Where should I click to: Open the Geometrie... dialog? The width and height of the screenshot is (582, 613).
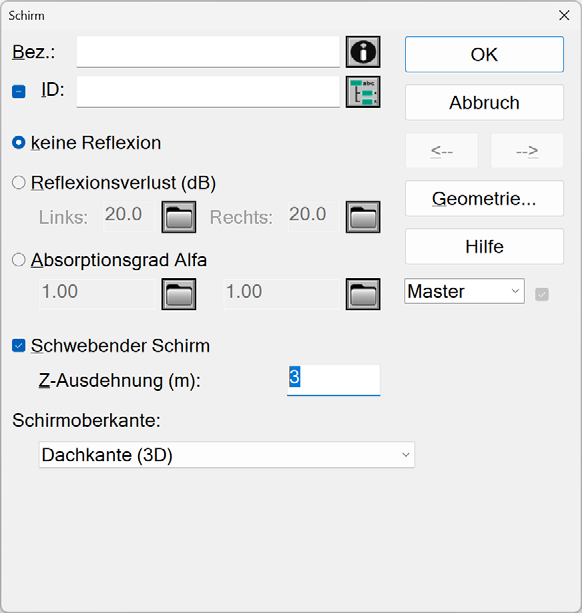tap(484, 198)
